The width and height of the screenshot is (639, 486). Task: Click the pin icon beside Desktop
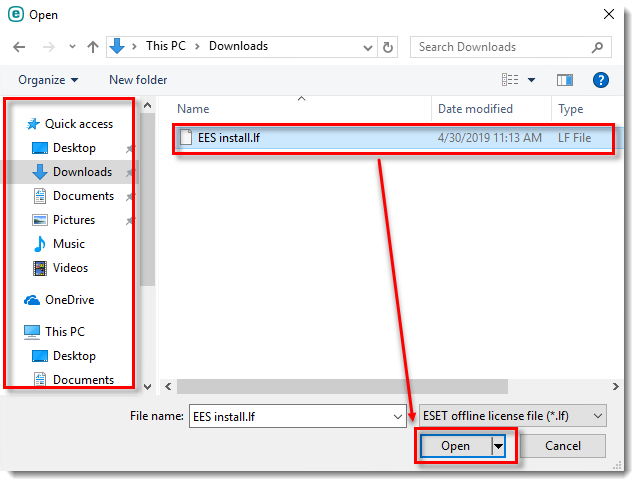pyautogui.click(x=129, y=149)
